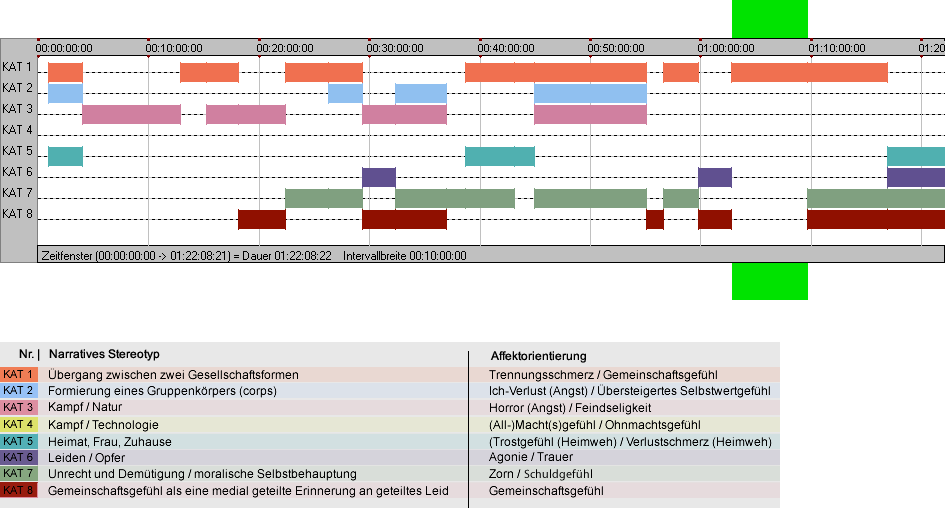Select the small KAT 8 block near 00:55
Image resolution: width=945 pixels, height=530 pixels.
click(655, 219)
